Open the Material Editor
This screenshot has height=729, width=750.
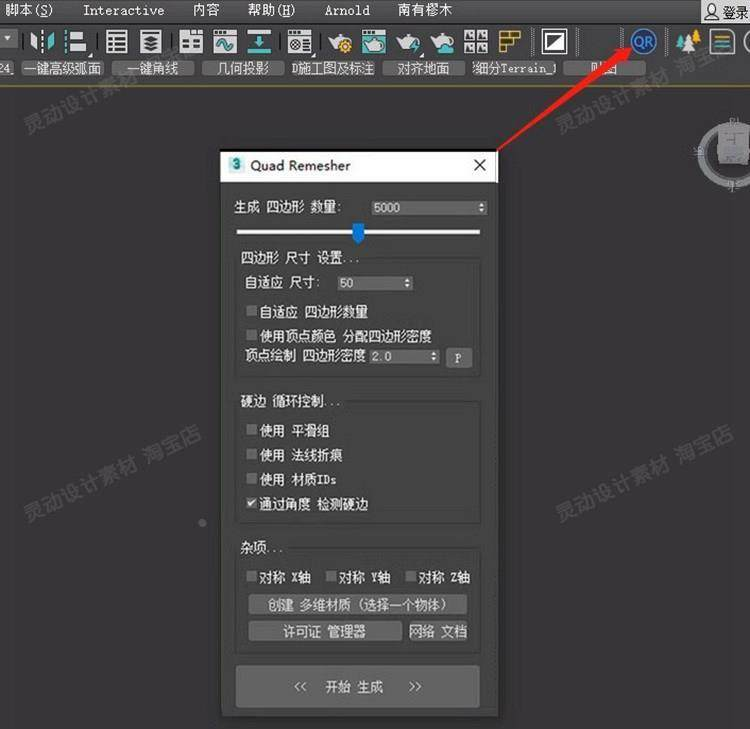pos(300,42)
